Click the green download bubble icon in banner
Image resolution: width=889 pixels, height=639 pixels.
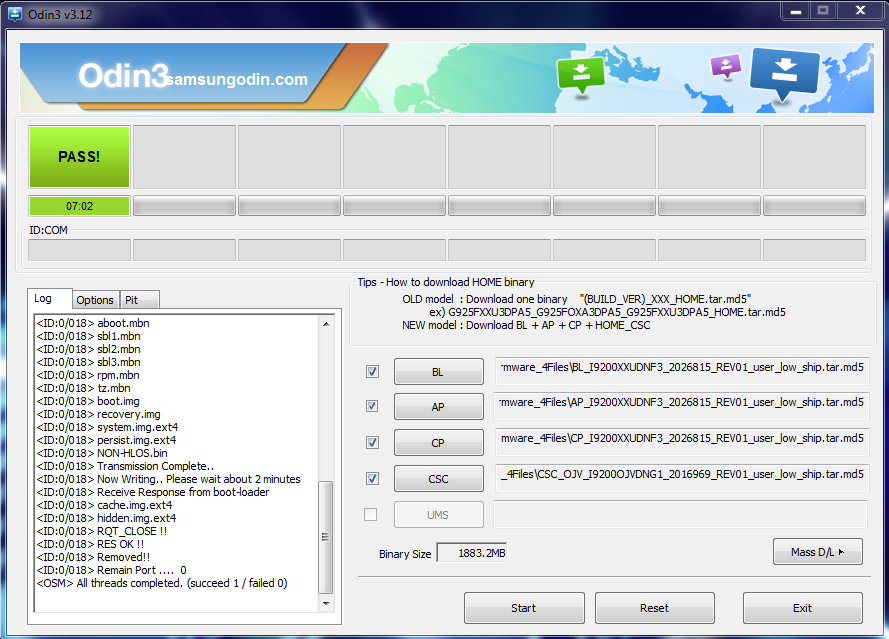click(581, 76)
